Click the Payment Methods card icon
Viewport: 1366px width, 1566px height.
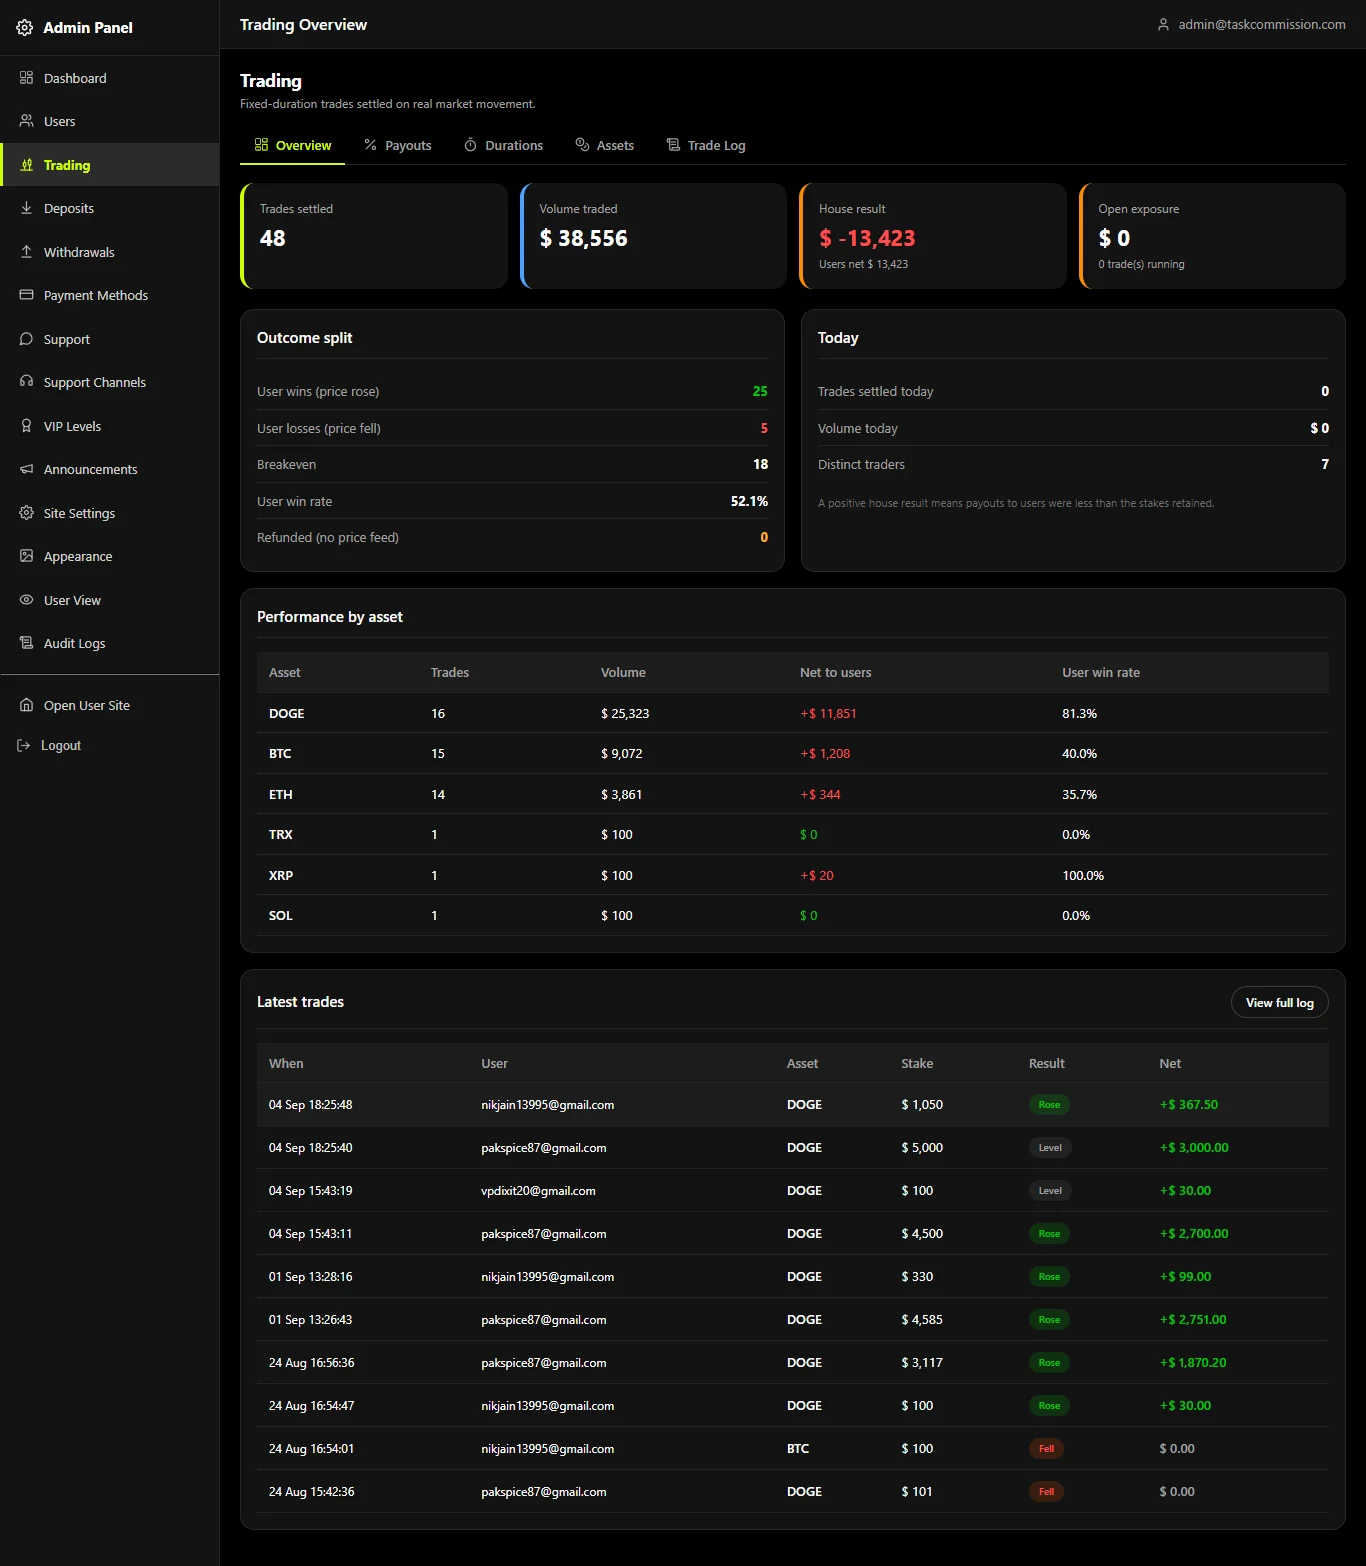click(27, 295)
